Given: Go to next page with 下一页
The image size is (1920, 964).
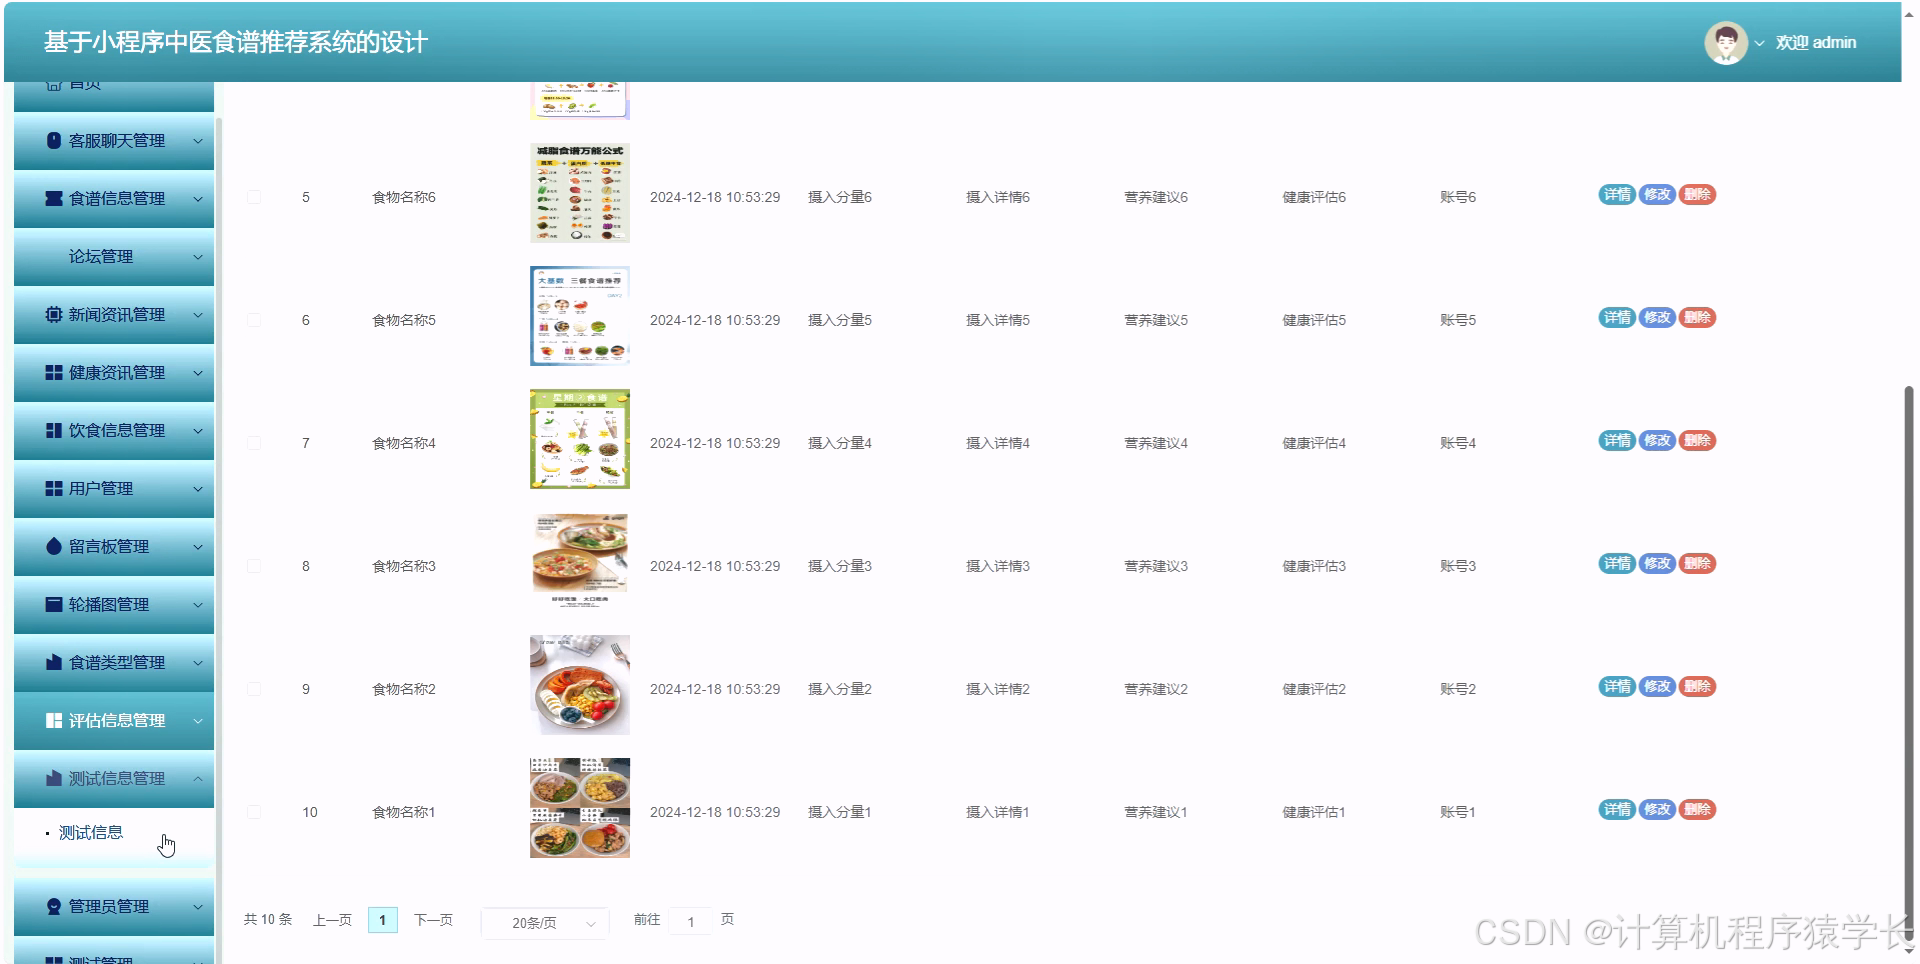Looking at the screenshot, I should (x=433, y=920).
